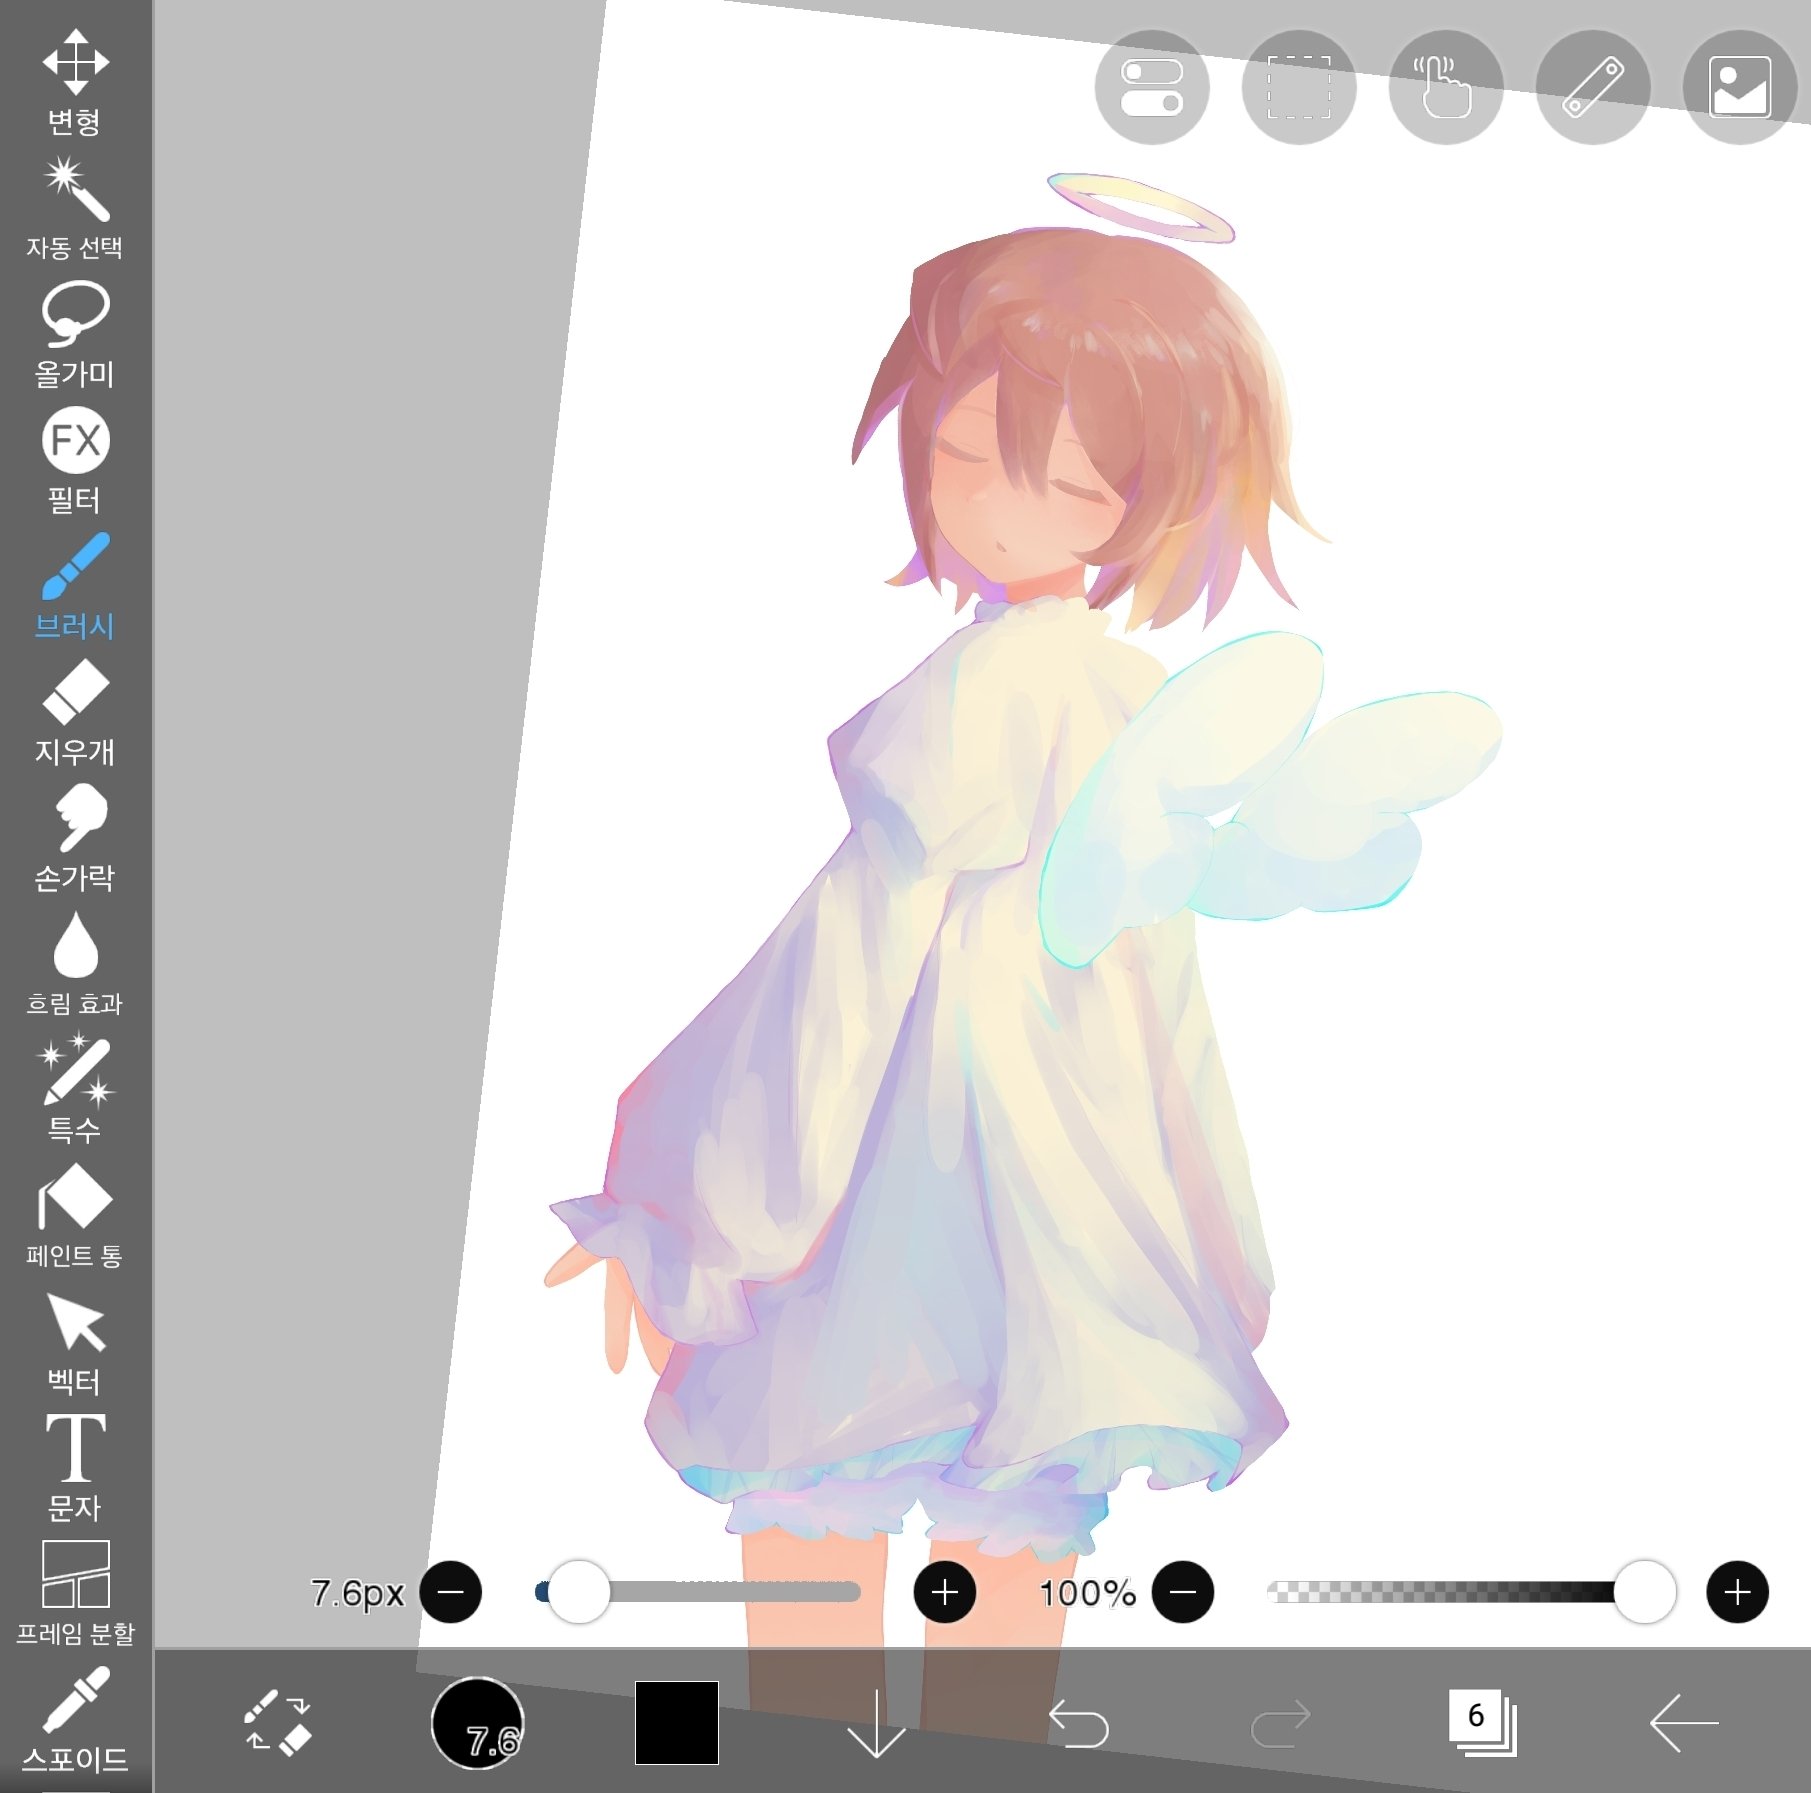Switch between brush and eraser

278,1723
